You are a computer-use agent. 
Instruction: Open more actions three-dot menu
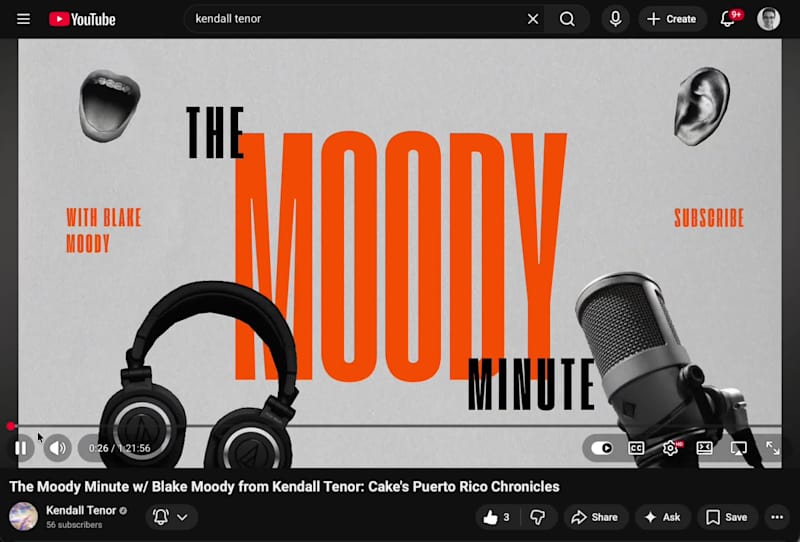coord(777,517)
